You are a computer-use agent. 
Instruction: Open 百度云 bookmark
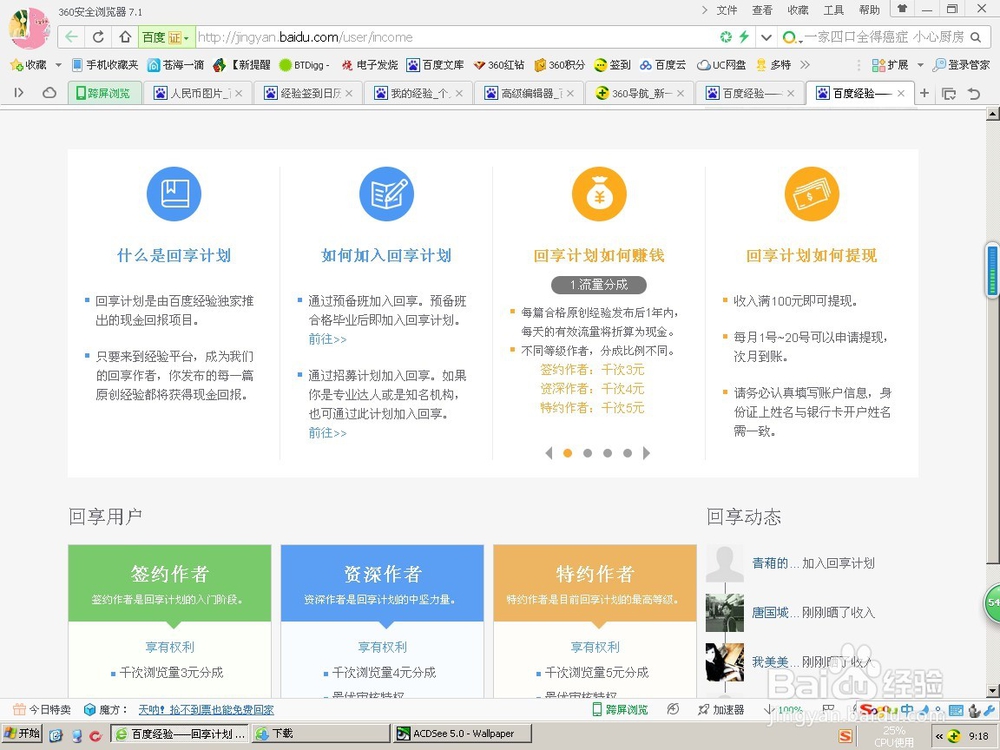663,65
